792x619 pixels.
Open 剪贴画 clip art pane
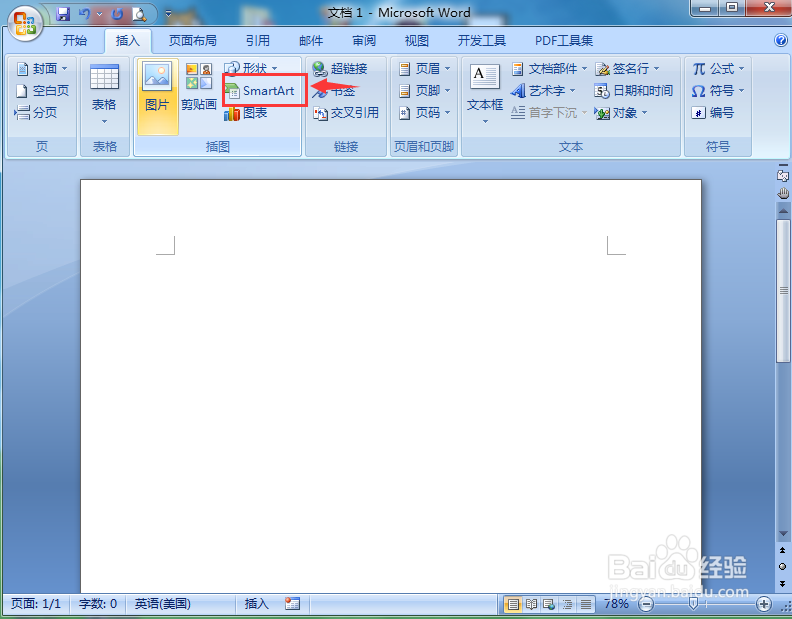tap(199, 86)
